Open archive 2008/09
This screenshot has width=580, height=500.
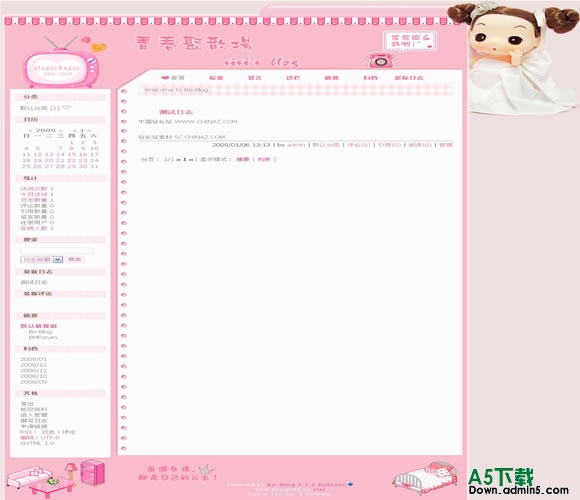click(x=34, y=382)
